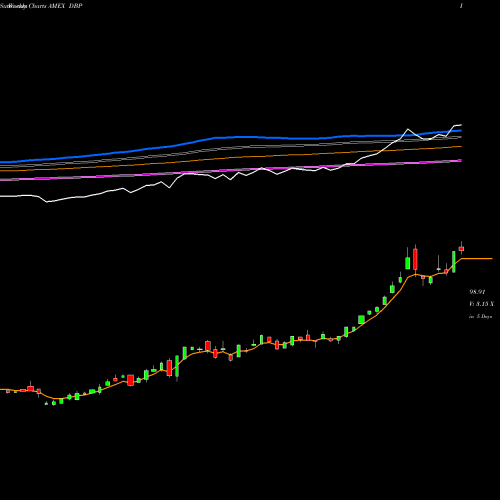Click the AMEX DBP chart title
This screenshot has width=500, height=500.
[42, 6]
